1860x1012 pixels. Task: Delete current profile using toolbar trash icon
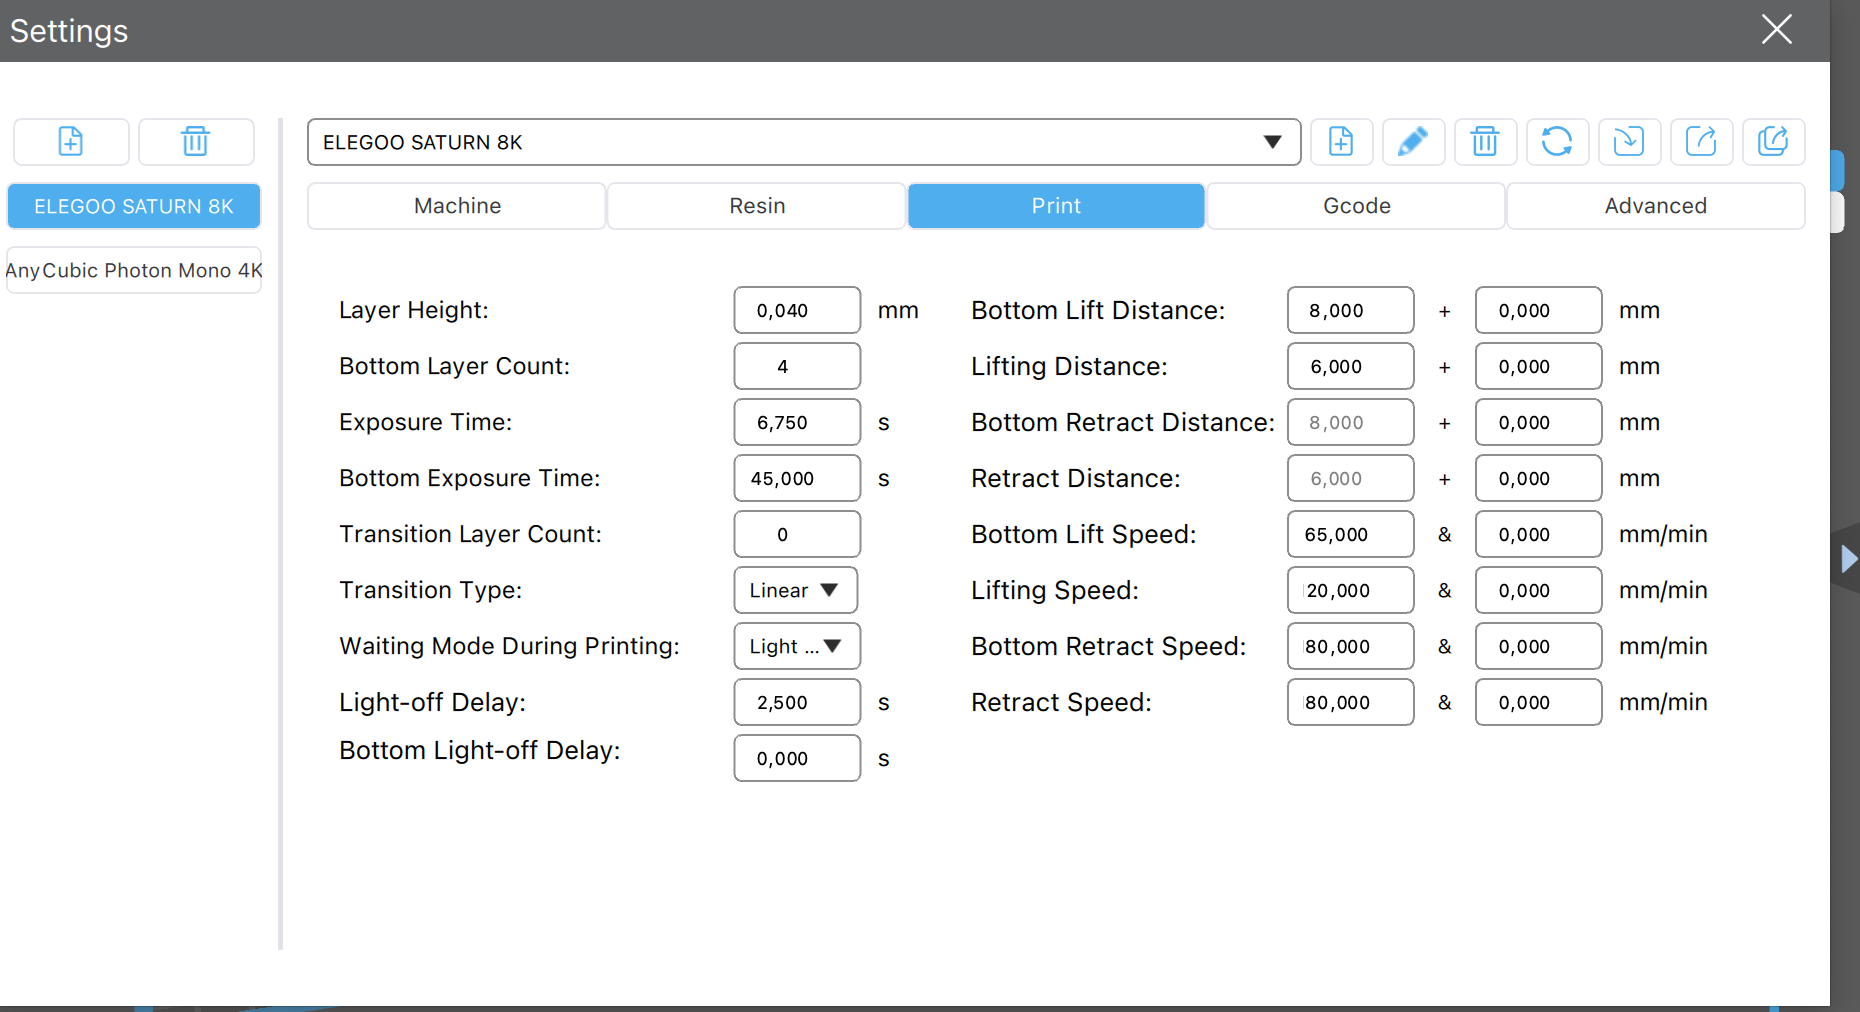(1485, 141)
